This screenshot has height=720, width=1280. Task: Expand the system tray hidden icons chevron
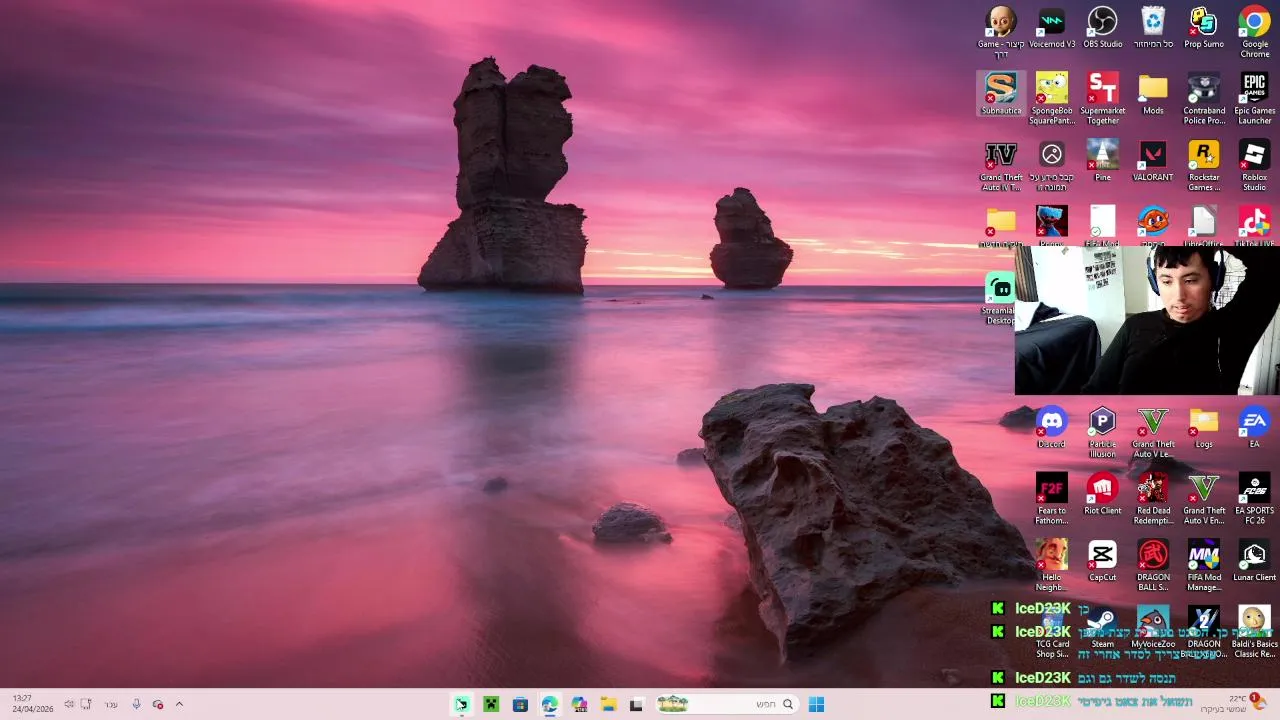point(179,704)
